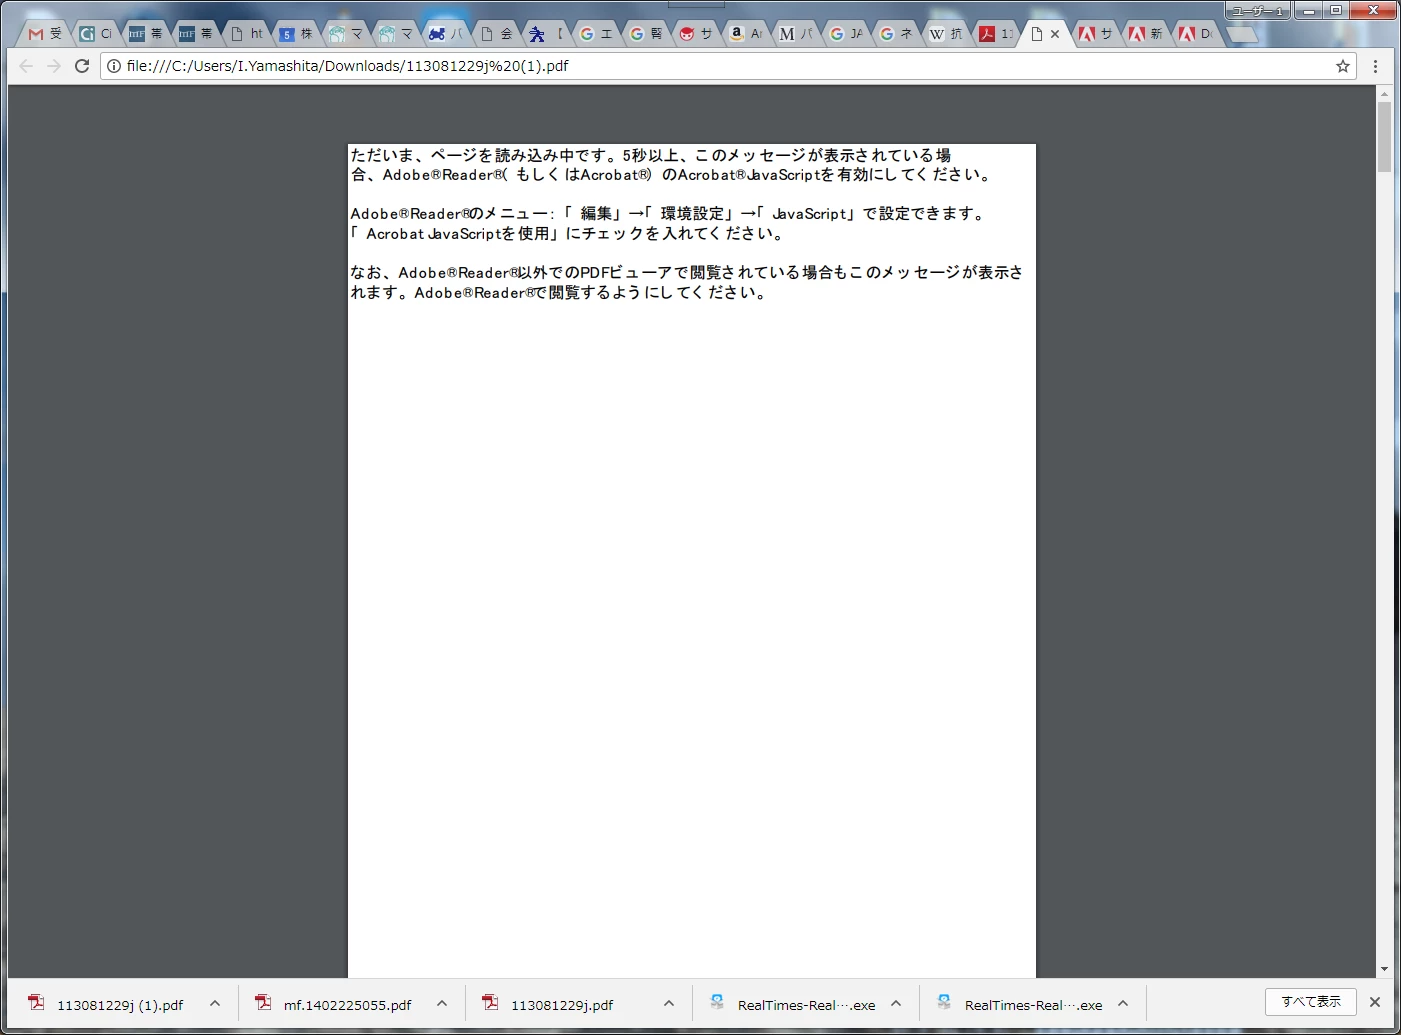The image size is (1401, 1035).
Task: Click the ユーザー1 profile button
Action: click(1257, 10)
